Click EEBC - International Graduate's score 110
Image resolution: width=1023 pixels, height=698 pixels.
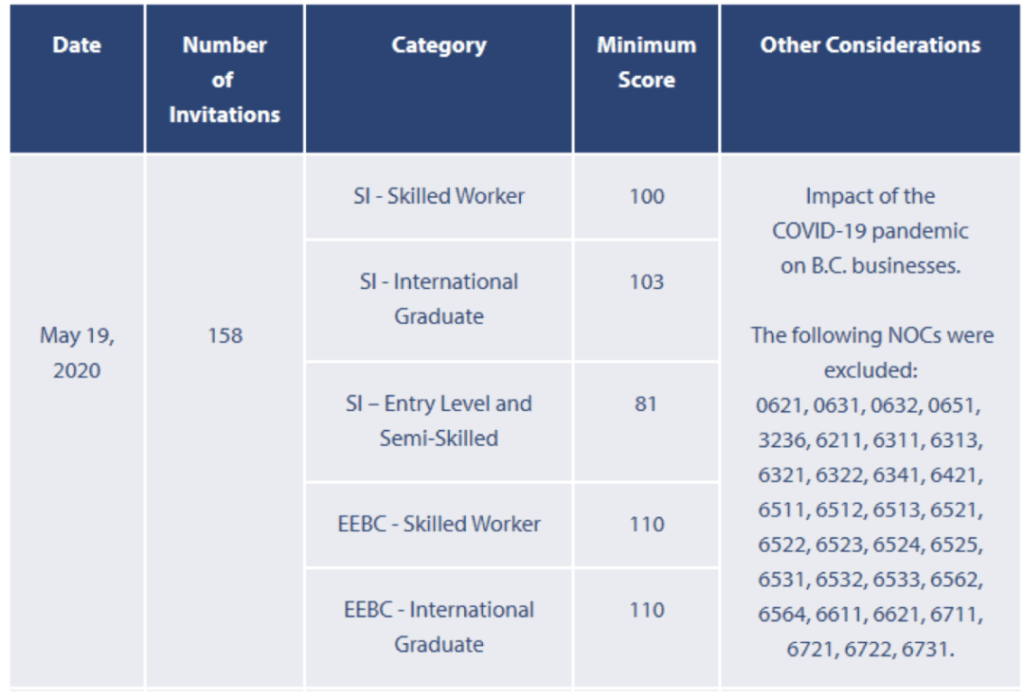pyautogui.click(x=646, y=610)
